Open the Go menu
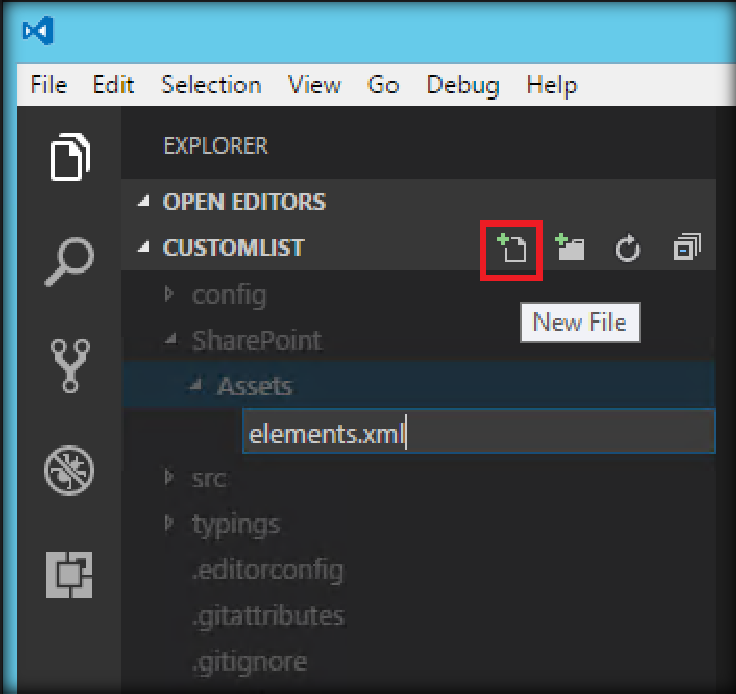736x694 pixels. click(x=383, y=85)
